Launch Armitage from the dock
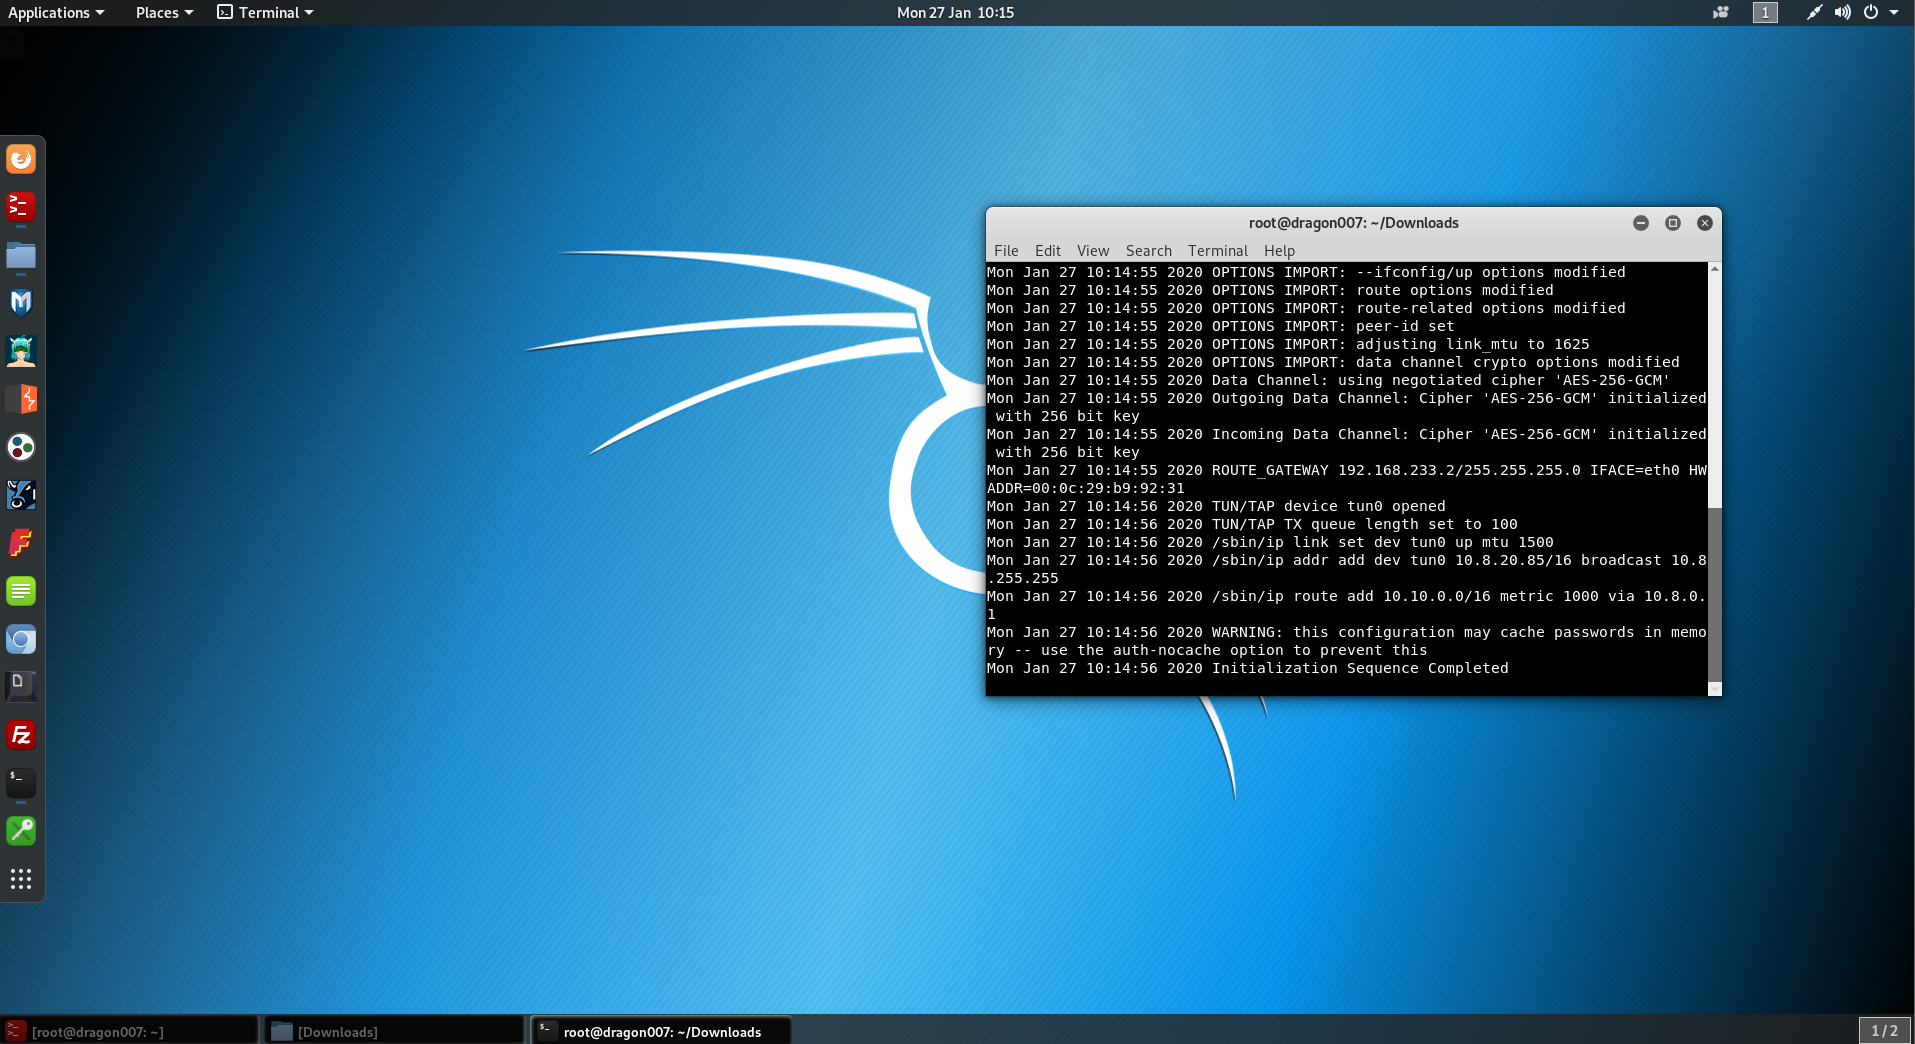Screen dimensions: 1915x1044 (21, 351)
